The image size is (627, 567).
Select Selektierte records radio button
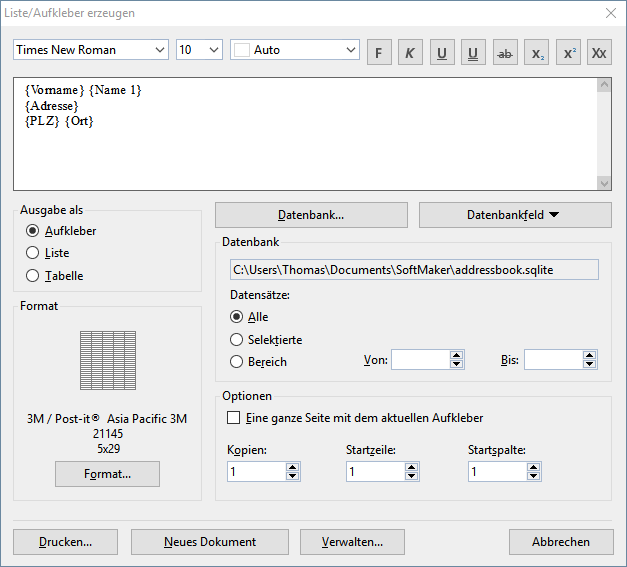click(266, 339)
